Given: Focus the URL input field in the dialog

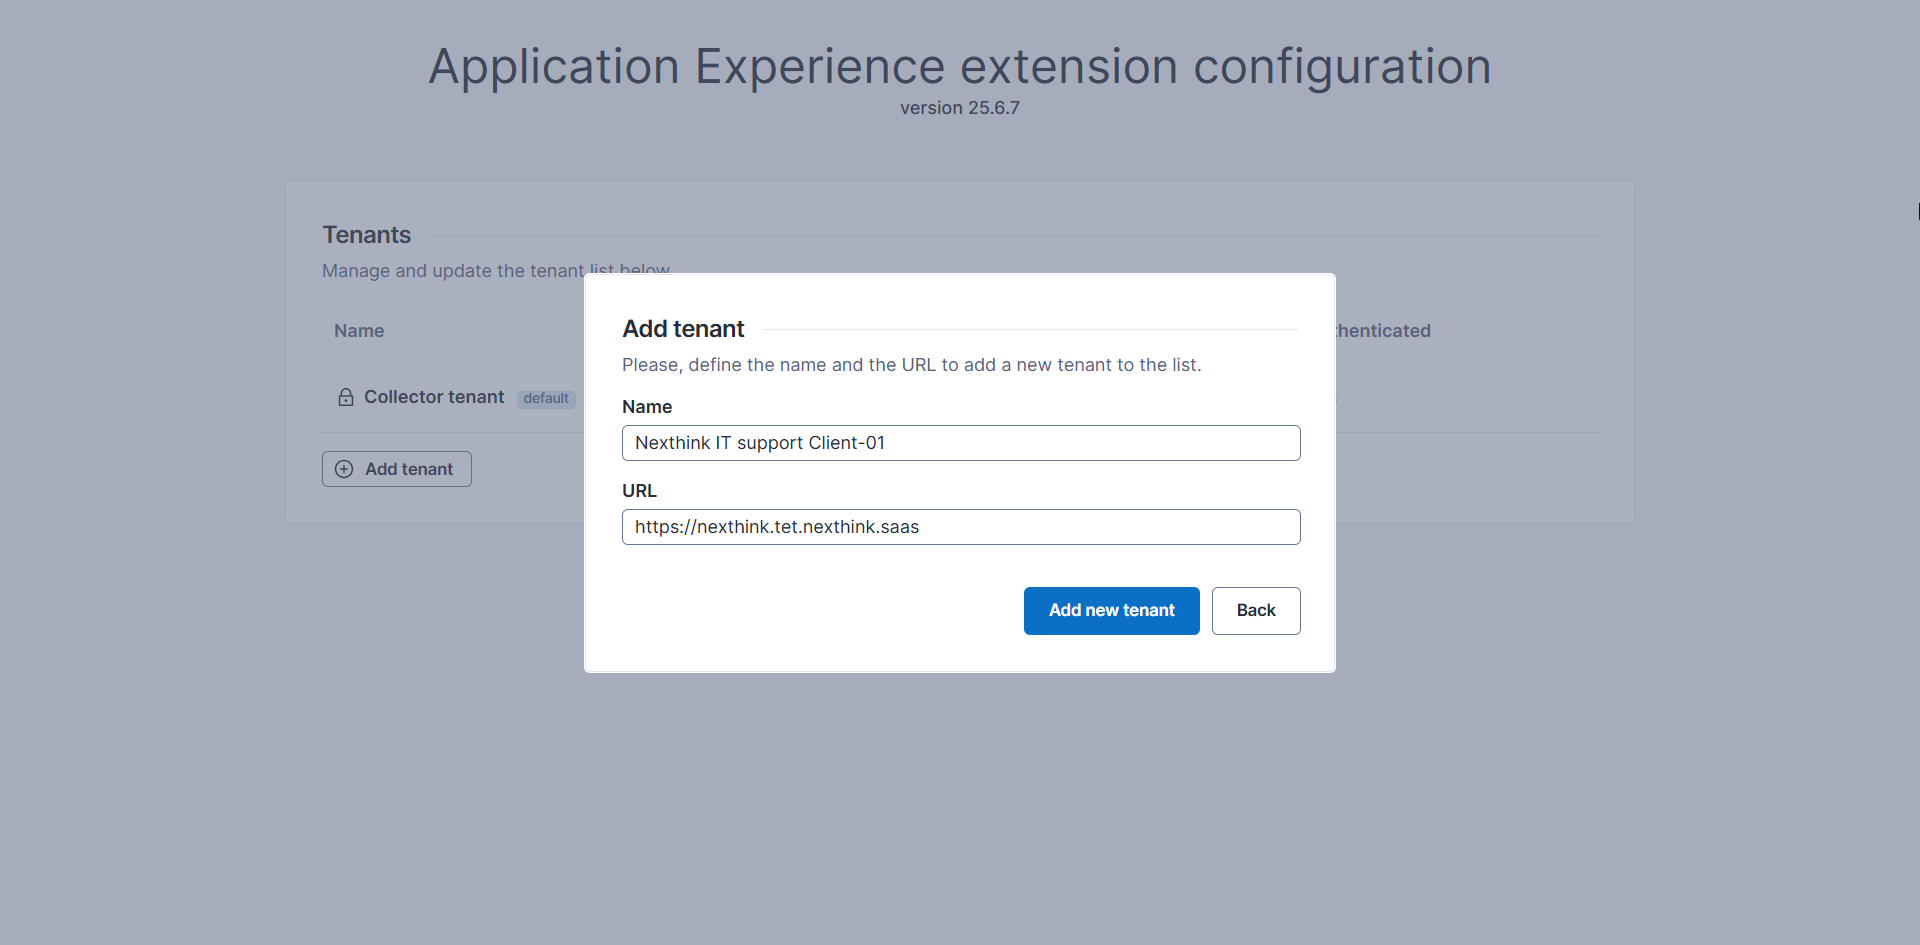Looking at the screenshot, I should [x=960, y=527].
